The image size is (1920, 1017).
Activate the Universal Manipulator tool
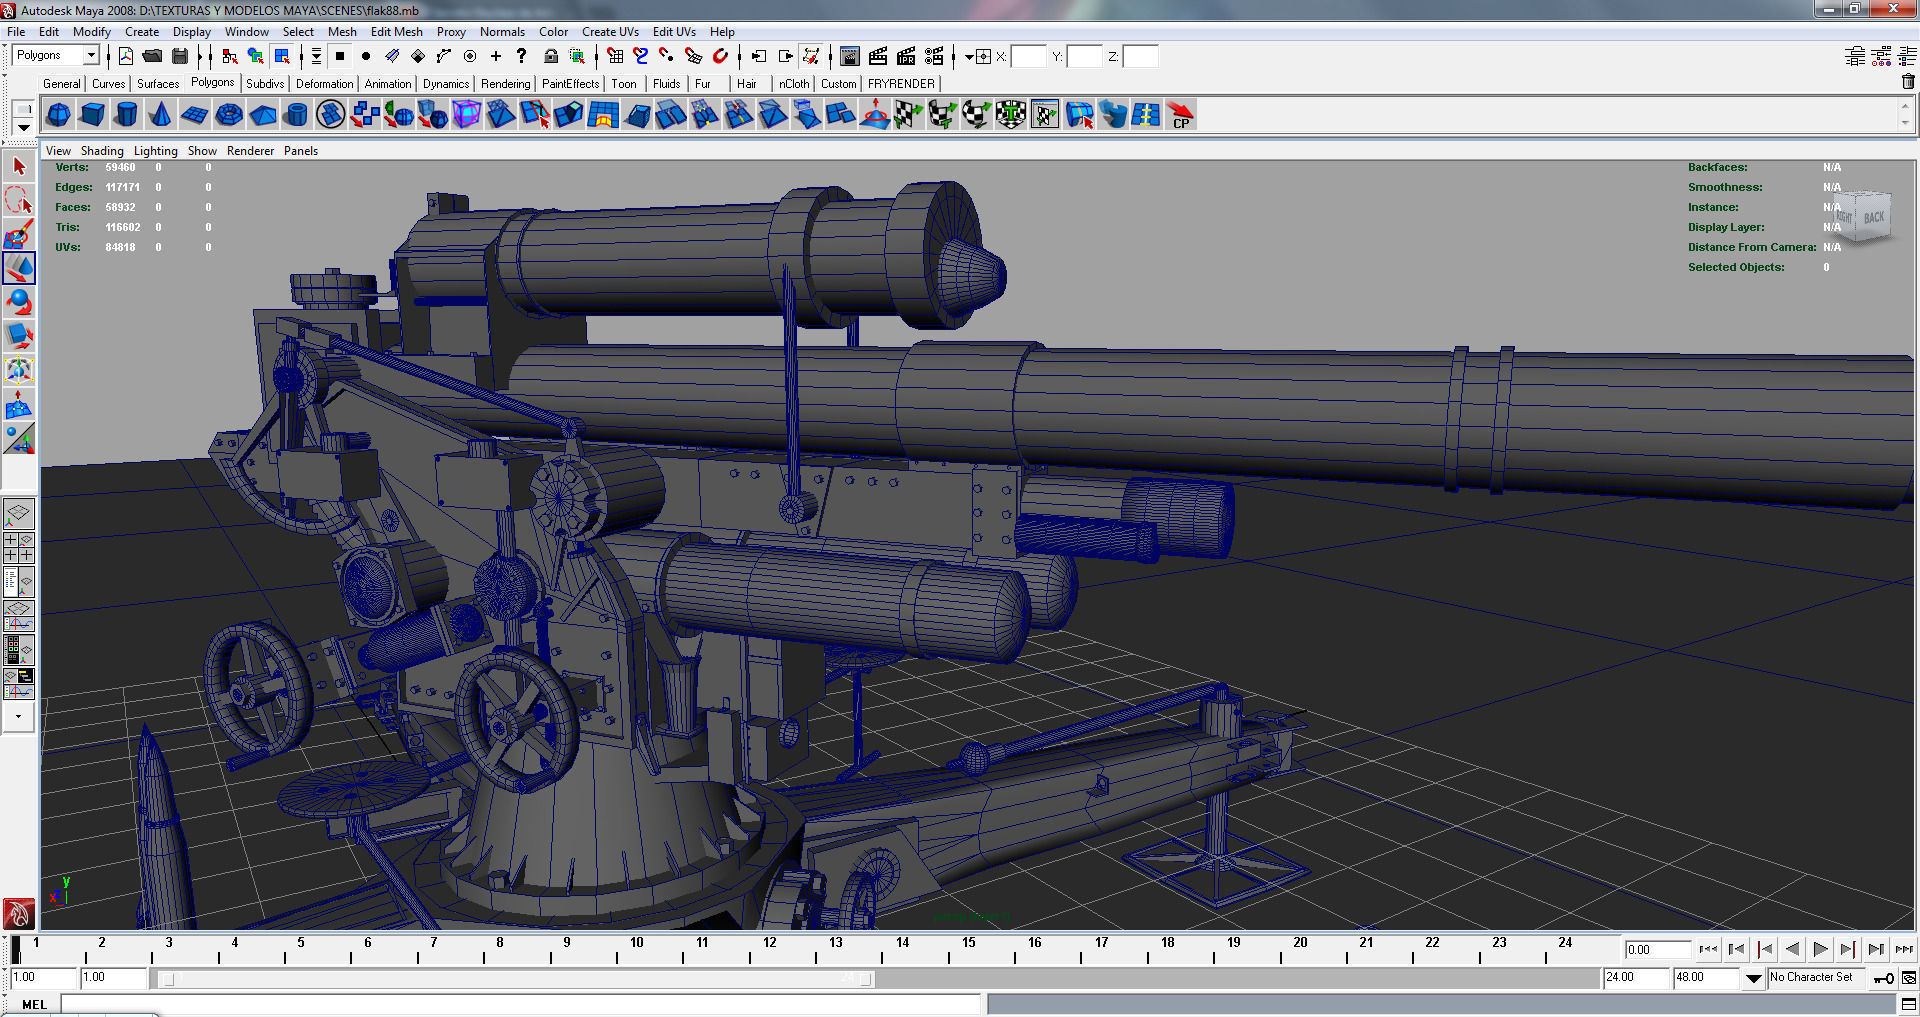click(x=19, y=371)
